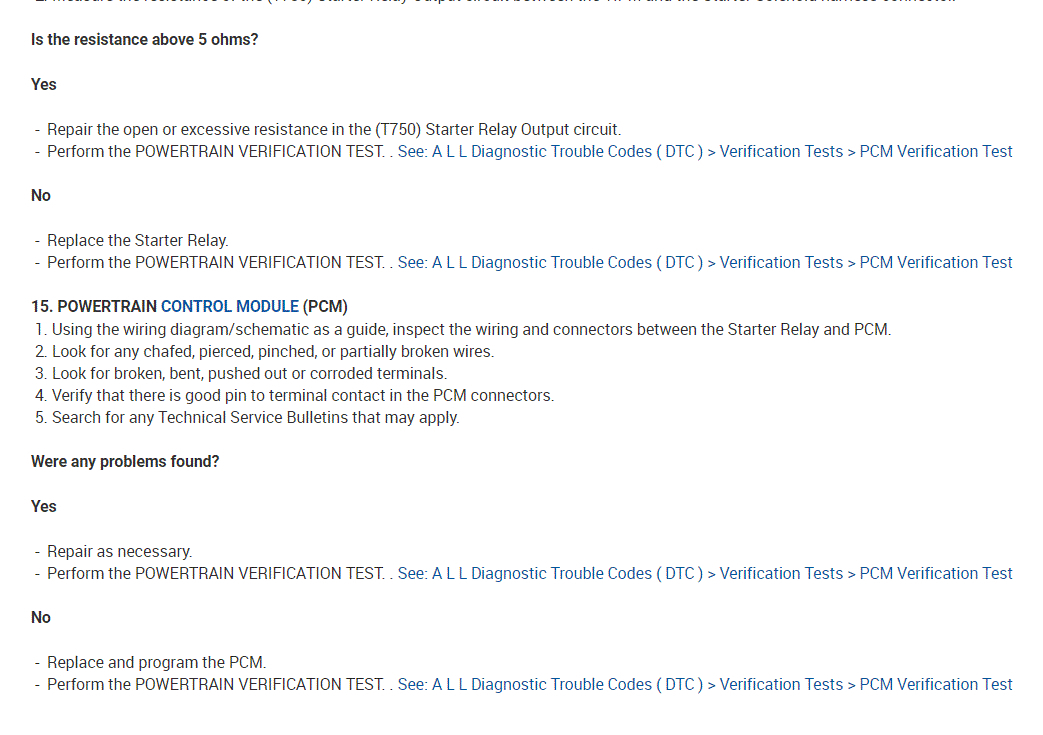
Task: Open verification link below the T750 circuit repair line
Action: [x=704, y=152]
